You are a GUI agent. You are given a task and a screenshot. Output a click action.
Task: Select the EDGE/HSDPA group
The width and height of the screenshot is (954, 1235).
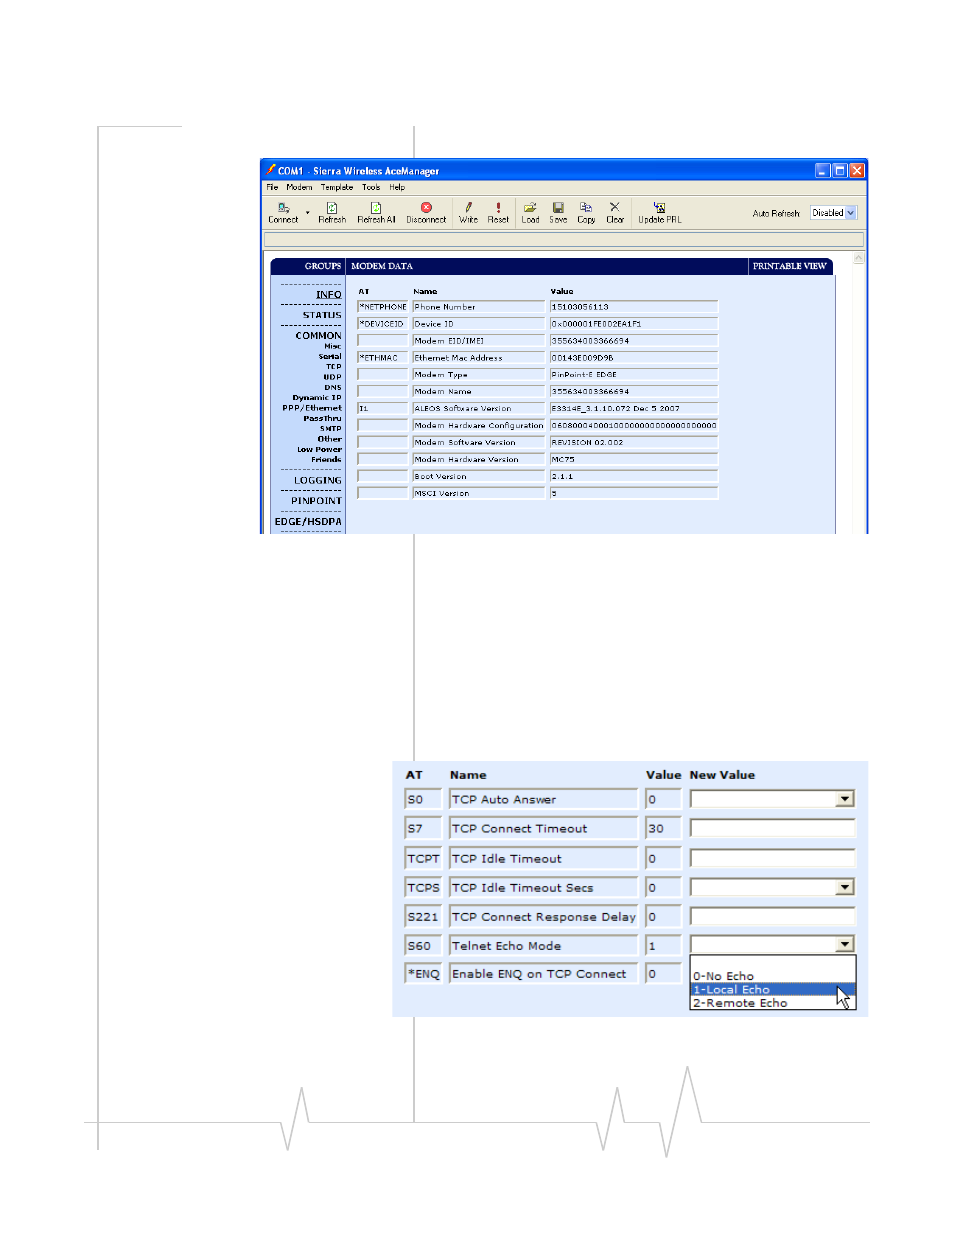pos(308,522)
